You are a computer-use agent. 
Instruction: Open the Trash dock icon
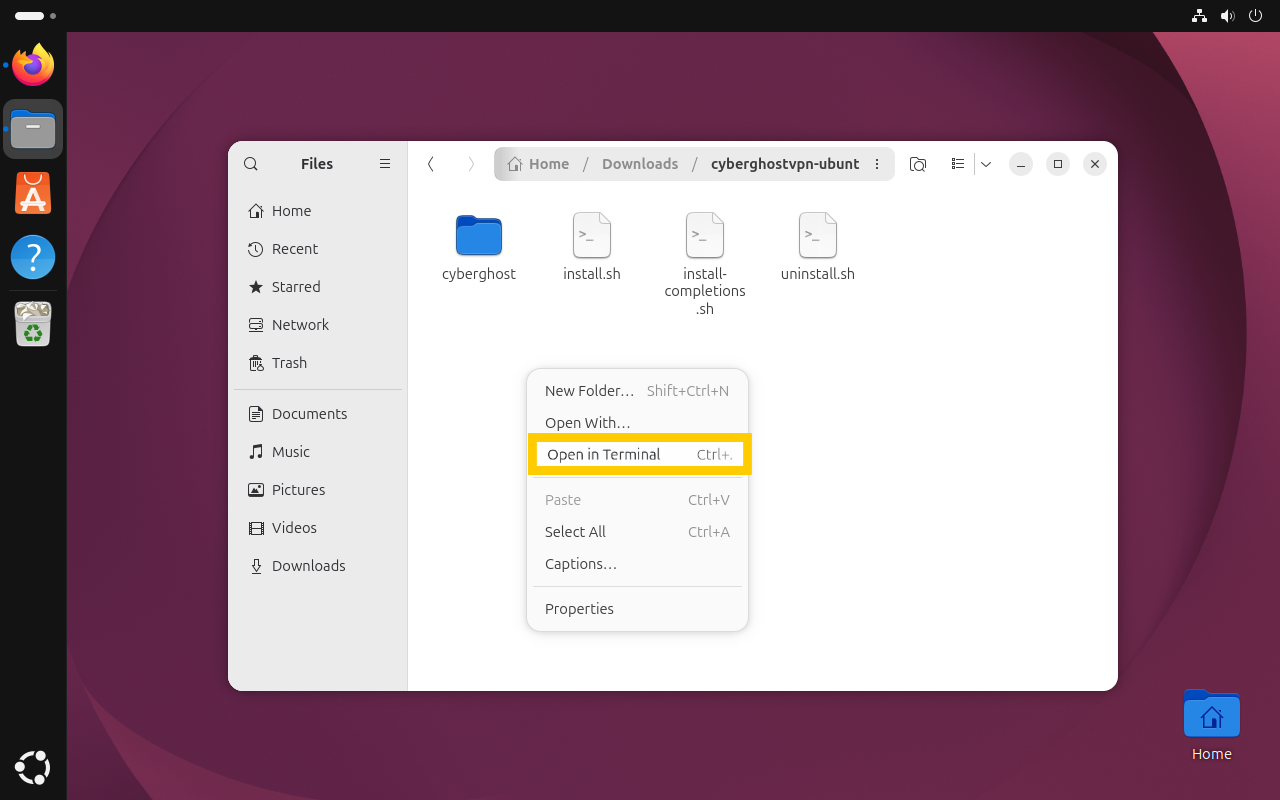[x=33, y=322]
